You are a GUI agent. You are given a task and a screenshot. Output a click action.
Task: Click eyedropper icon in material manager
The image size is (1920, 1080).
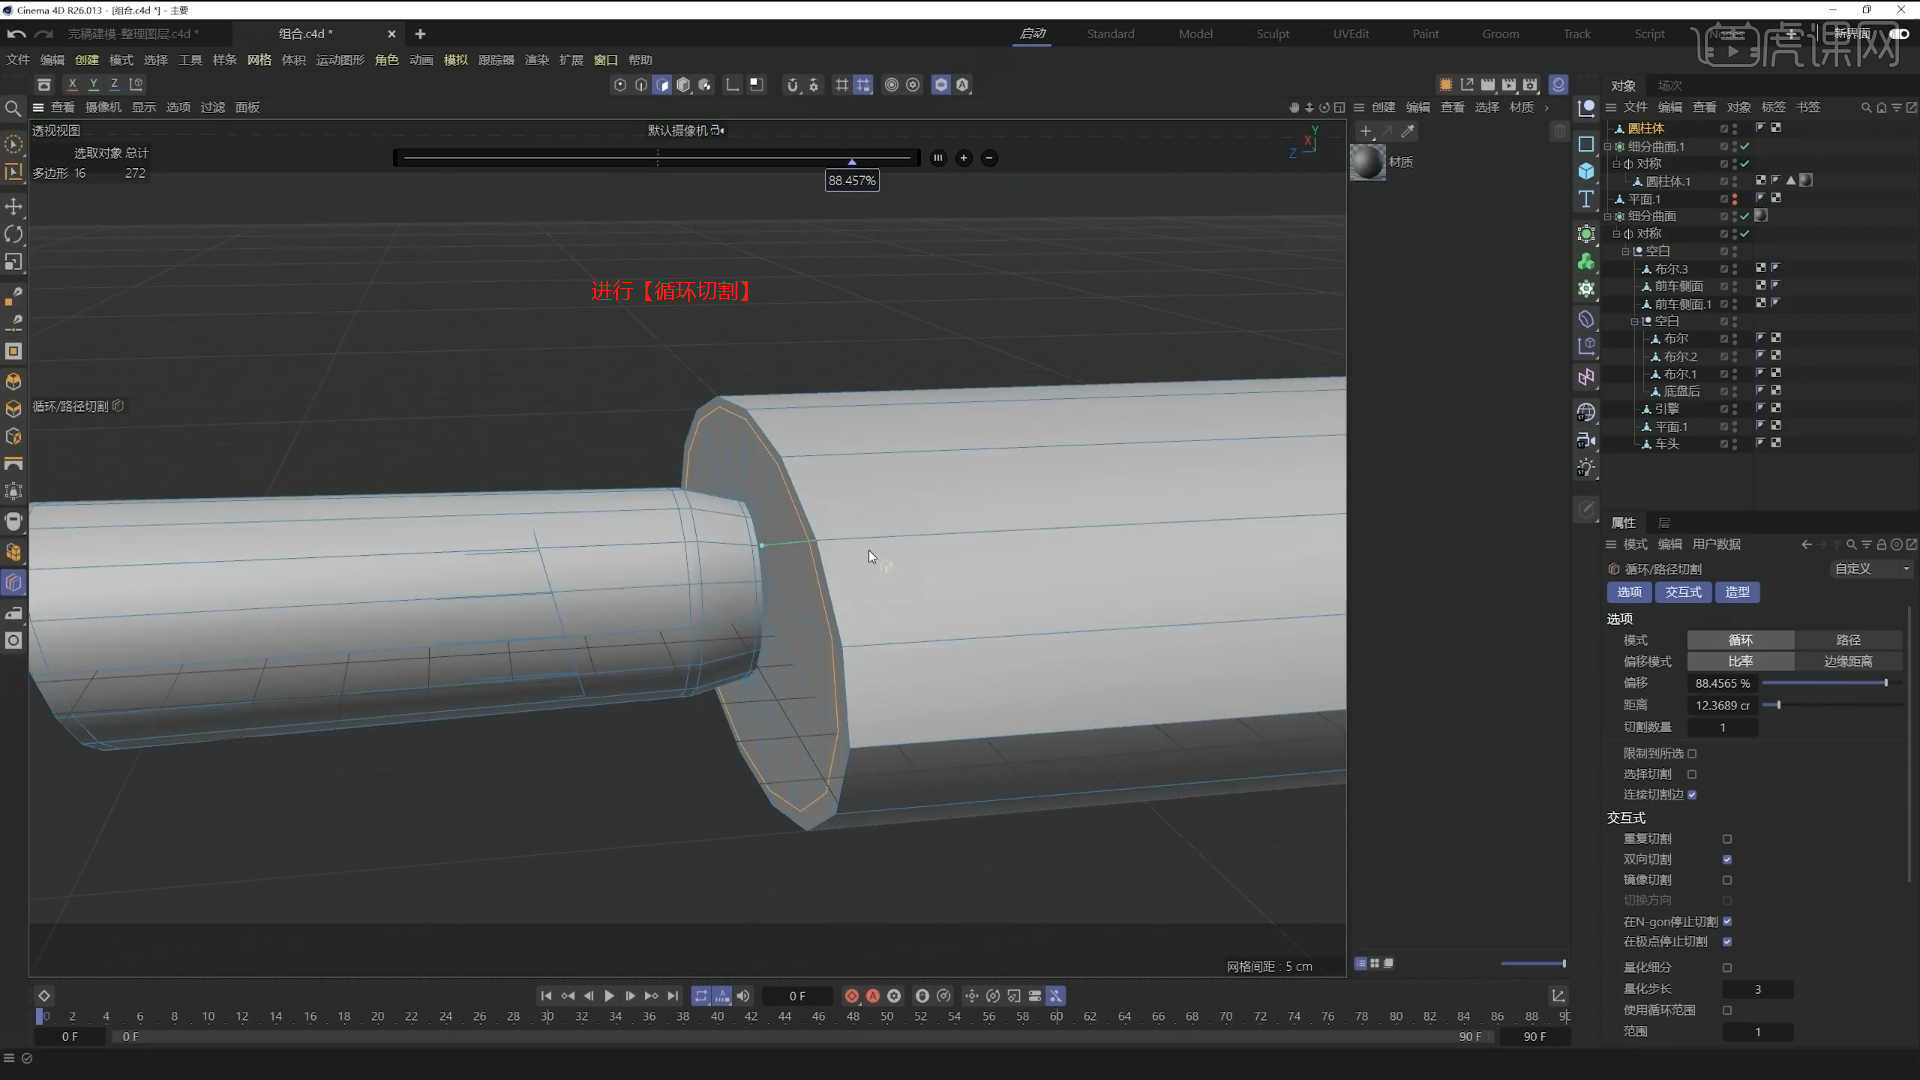coord(1408,131)
